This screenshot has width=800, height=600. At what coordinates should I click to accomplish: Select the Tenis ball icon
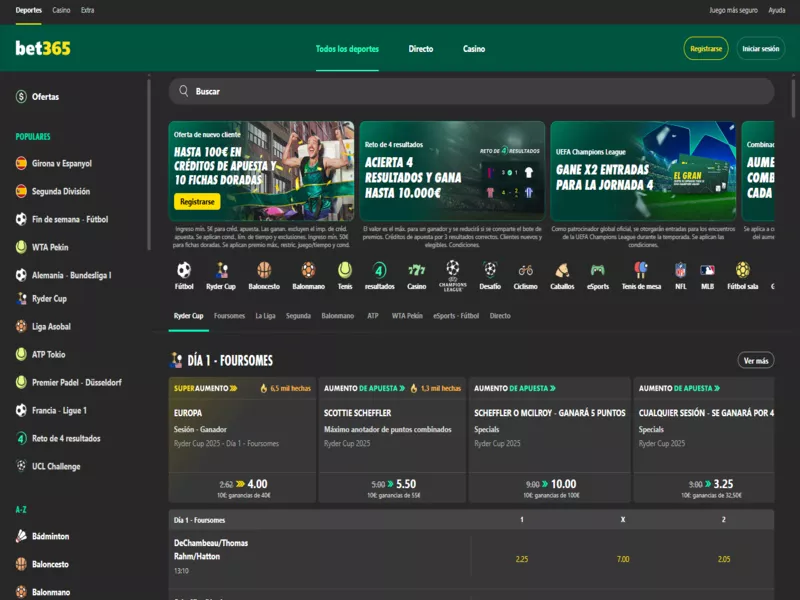point(345,270)
